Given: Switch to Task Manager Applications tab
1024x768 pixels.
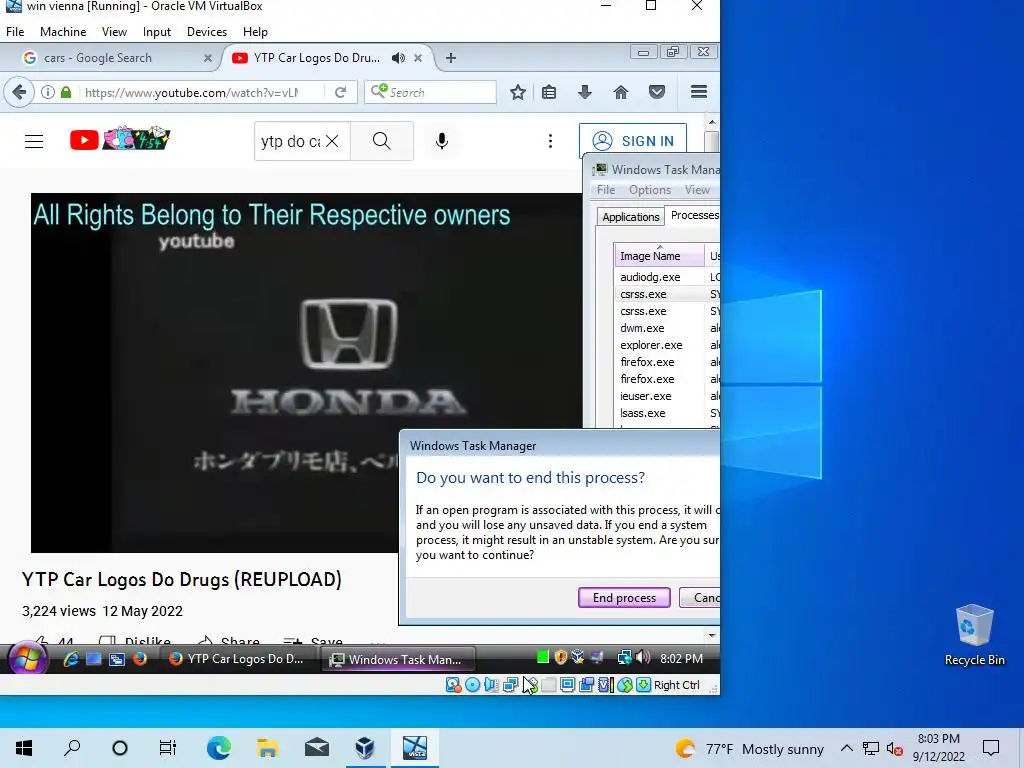Looking at the screenshot, I should (x=631, y=217).
